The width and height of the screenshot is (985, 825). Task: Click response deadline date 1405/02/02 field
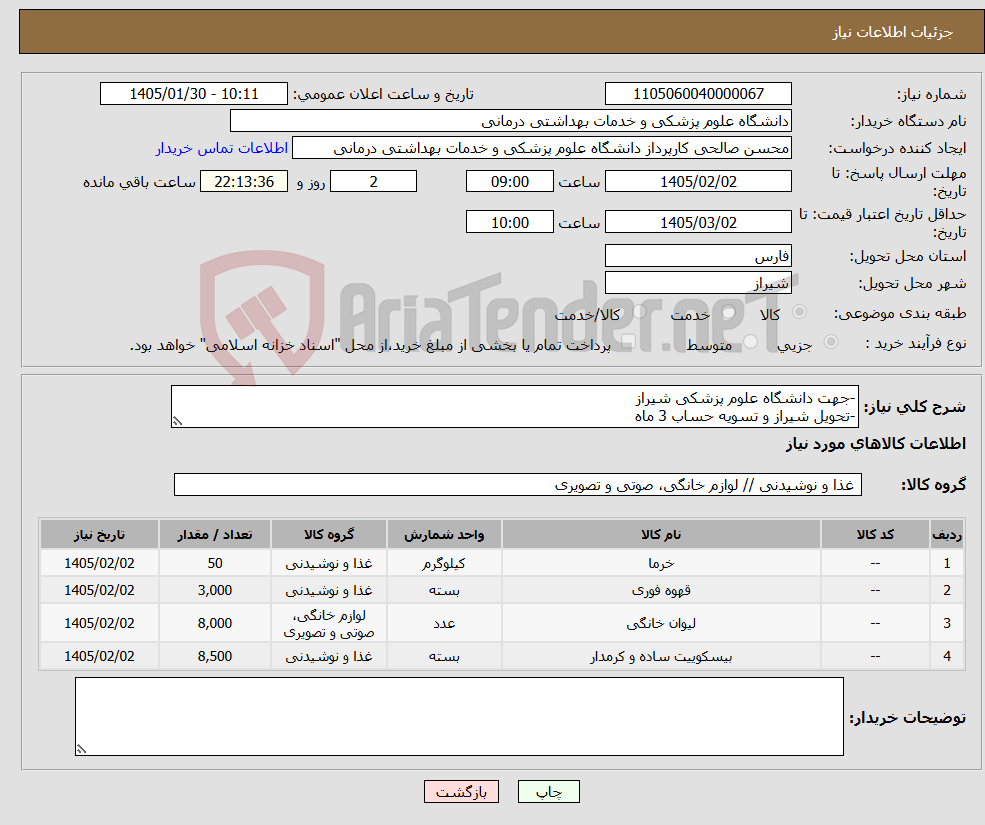click(x=698, y=182)
